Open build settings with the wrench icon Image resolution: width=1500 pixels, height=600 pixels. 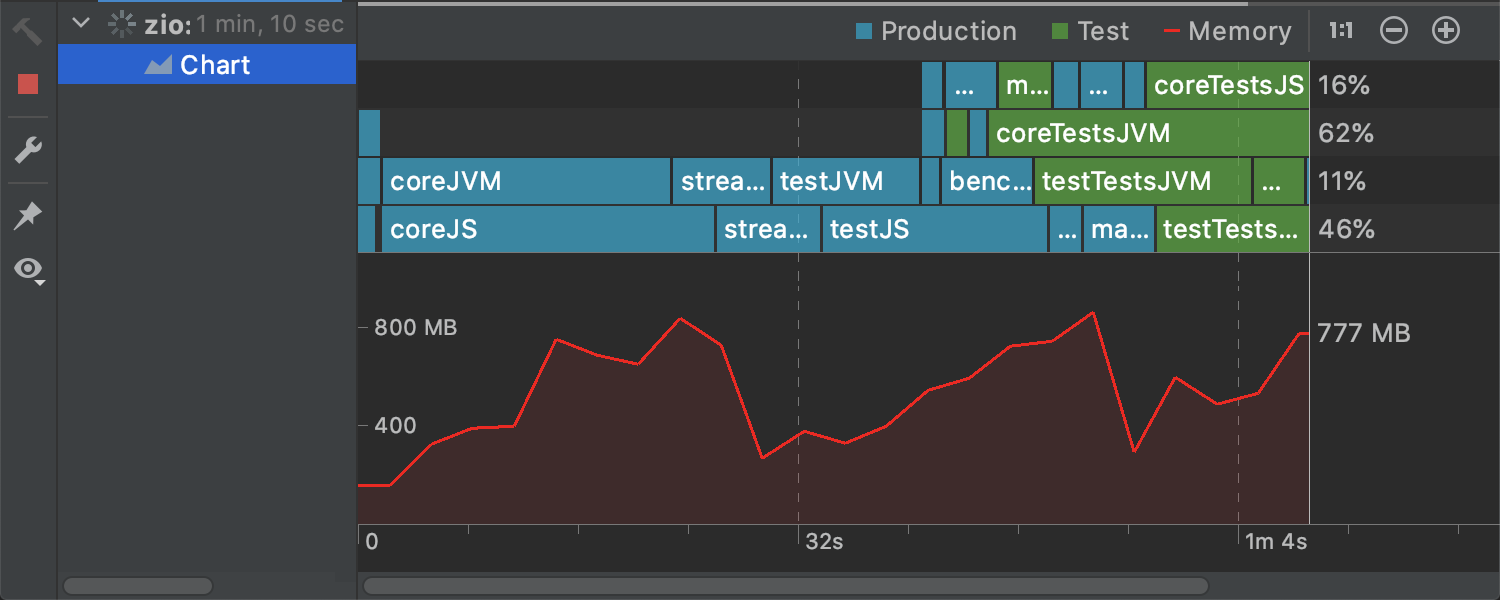point(28,151)
